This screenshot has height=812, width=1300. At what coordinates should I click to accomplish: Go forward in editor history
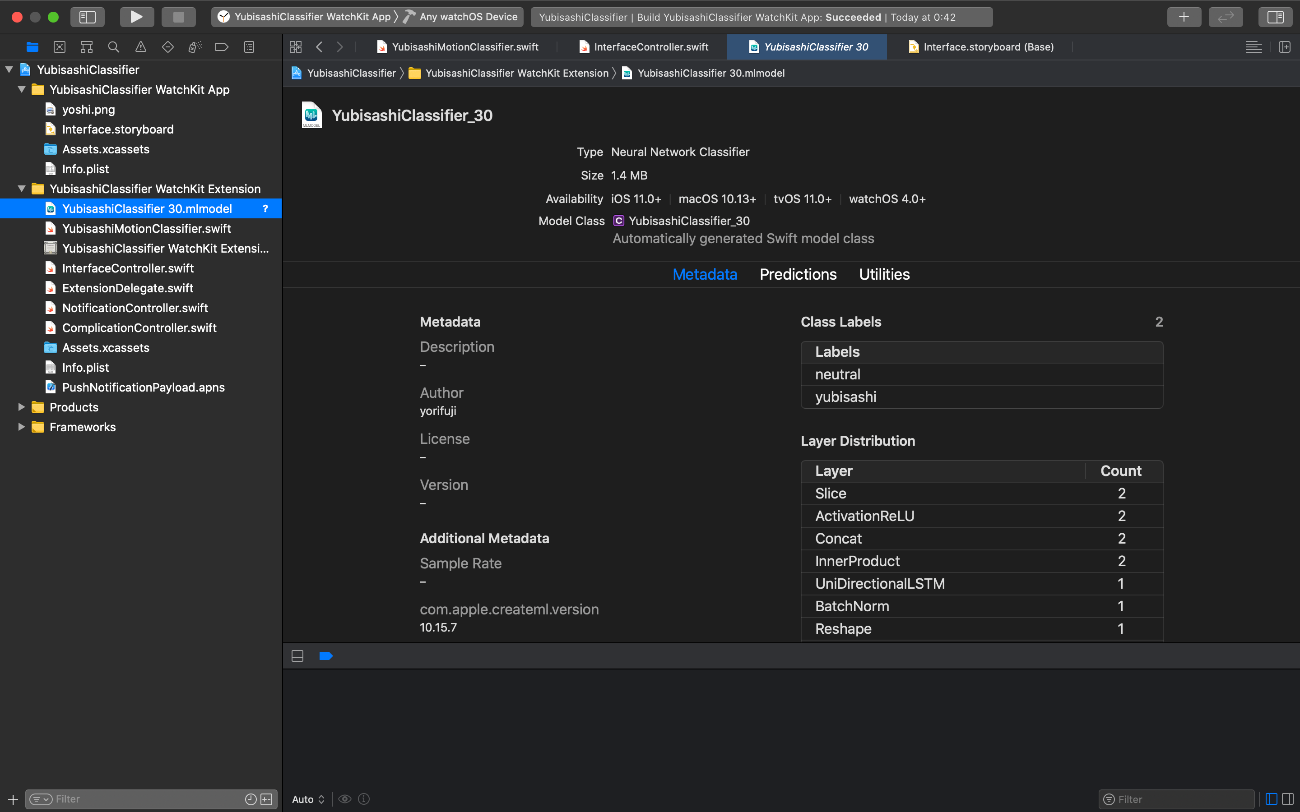point(340,47)
